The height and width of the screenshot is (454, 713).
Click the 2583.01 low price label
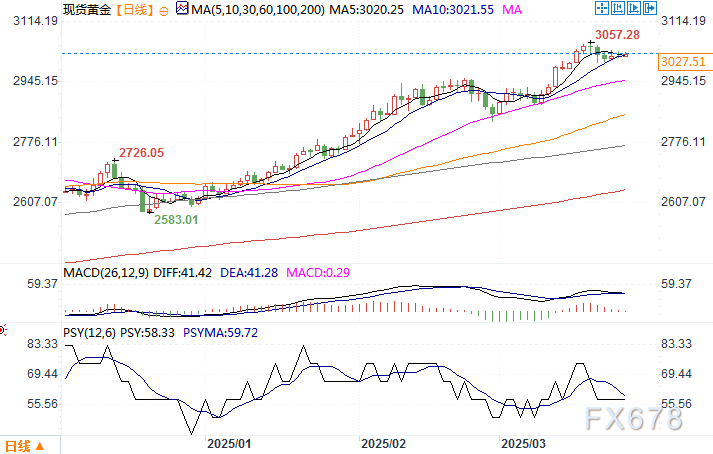176,220
